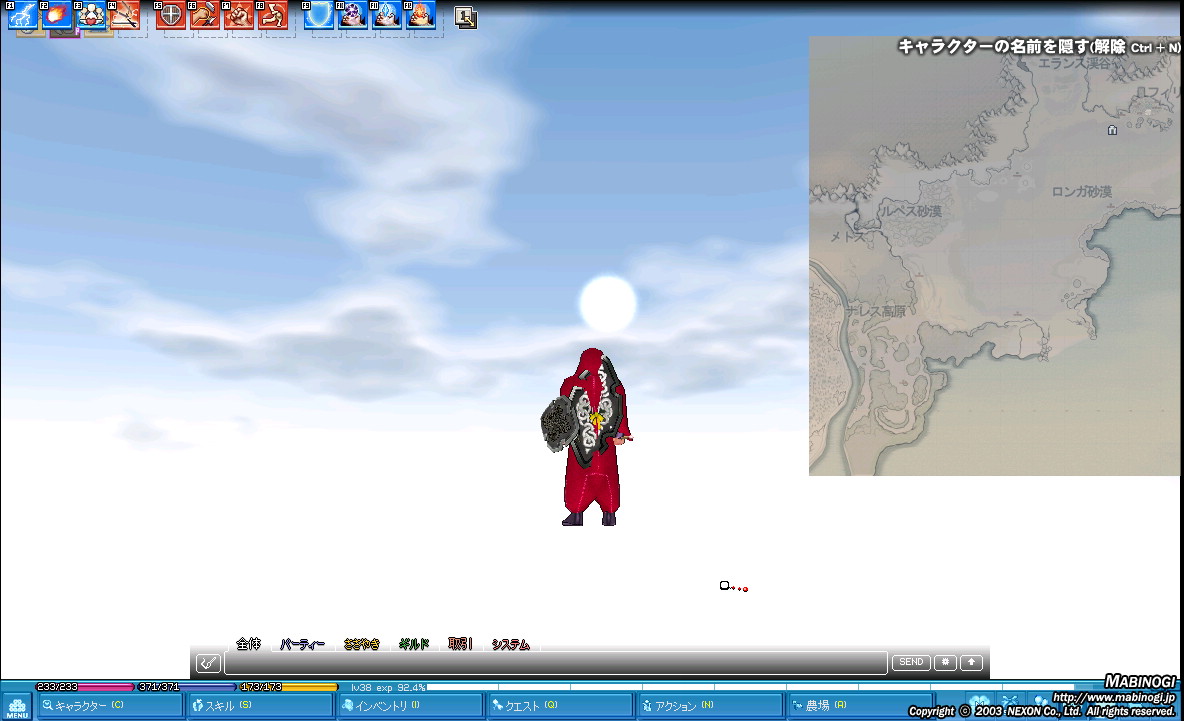Switch to the ギルド chat tab
Screen dimensions: 1184x721
pos(413,645)
